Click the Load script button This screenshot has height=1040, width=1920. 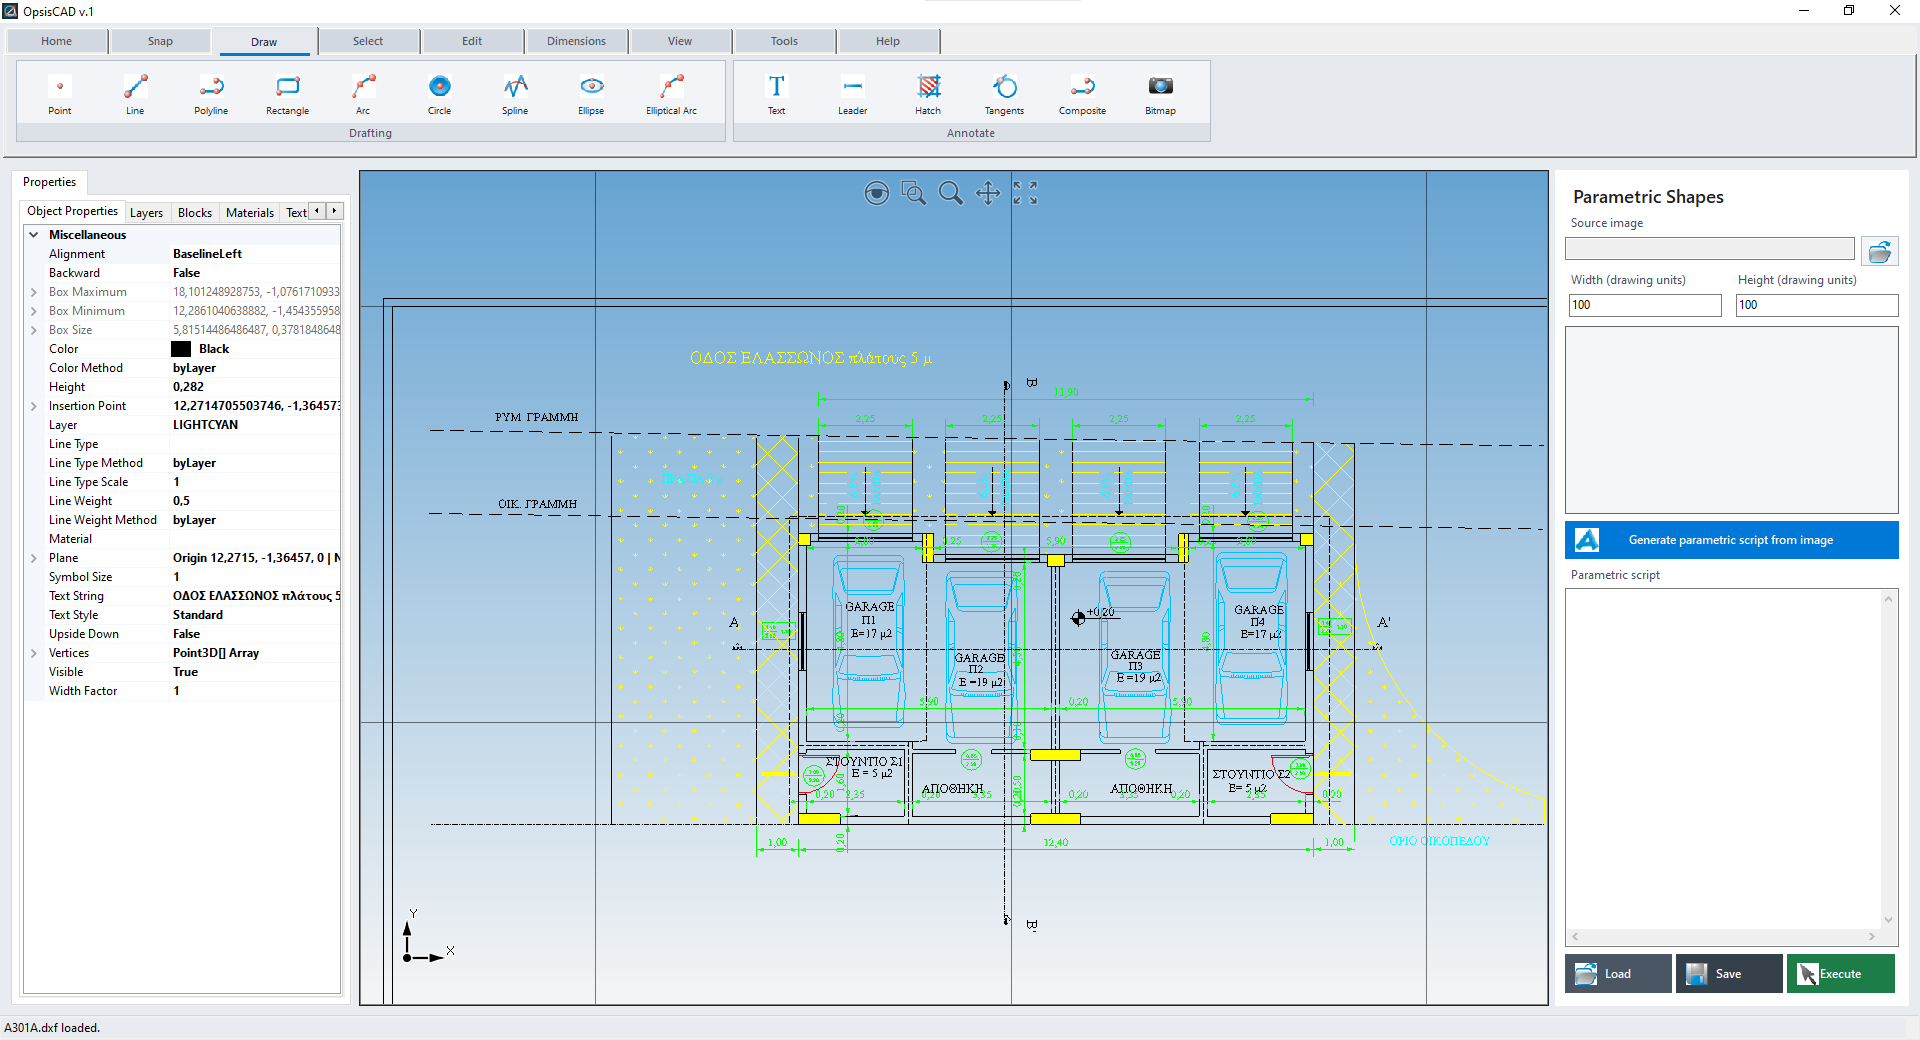pyautogui.click(x=1618, y=974)
